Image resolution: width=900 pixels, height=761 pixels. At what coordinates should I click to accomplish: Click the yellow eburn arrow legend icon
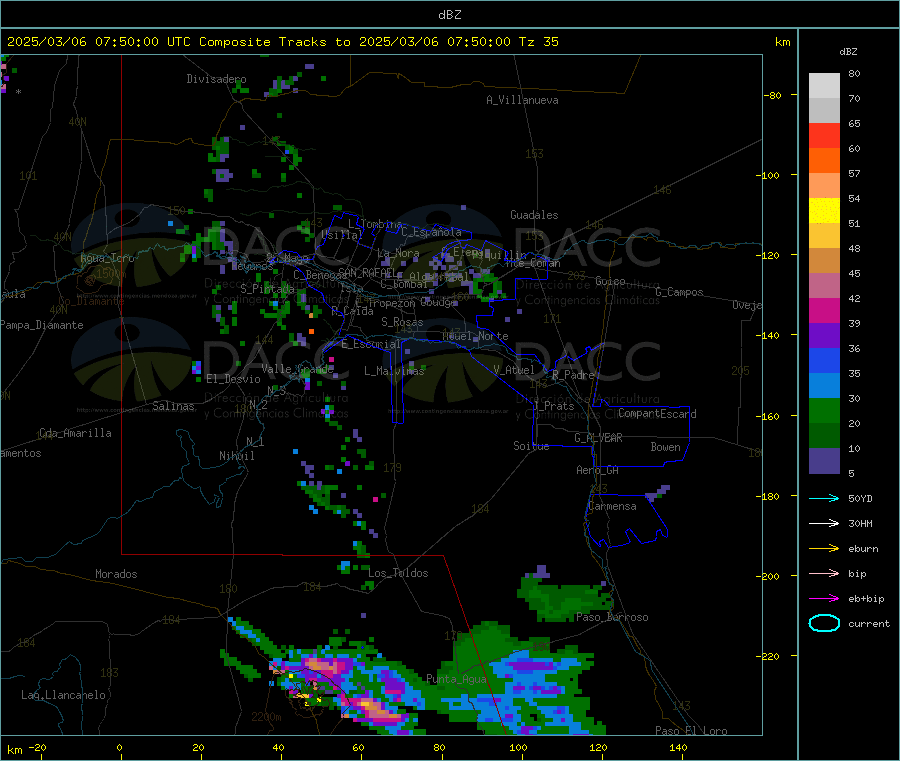click(824, 549)
